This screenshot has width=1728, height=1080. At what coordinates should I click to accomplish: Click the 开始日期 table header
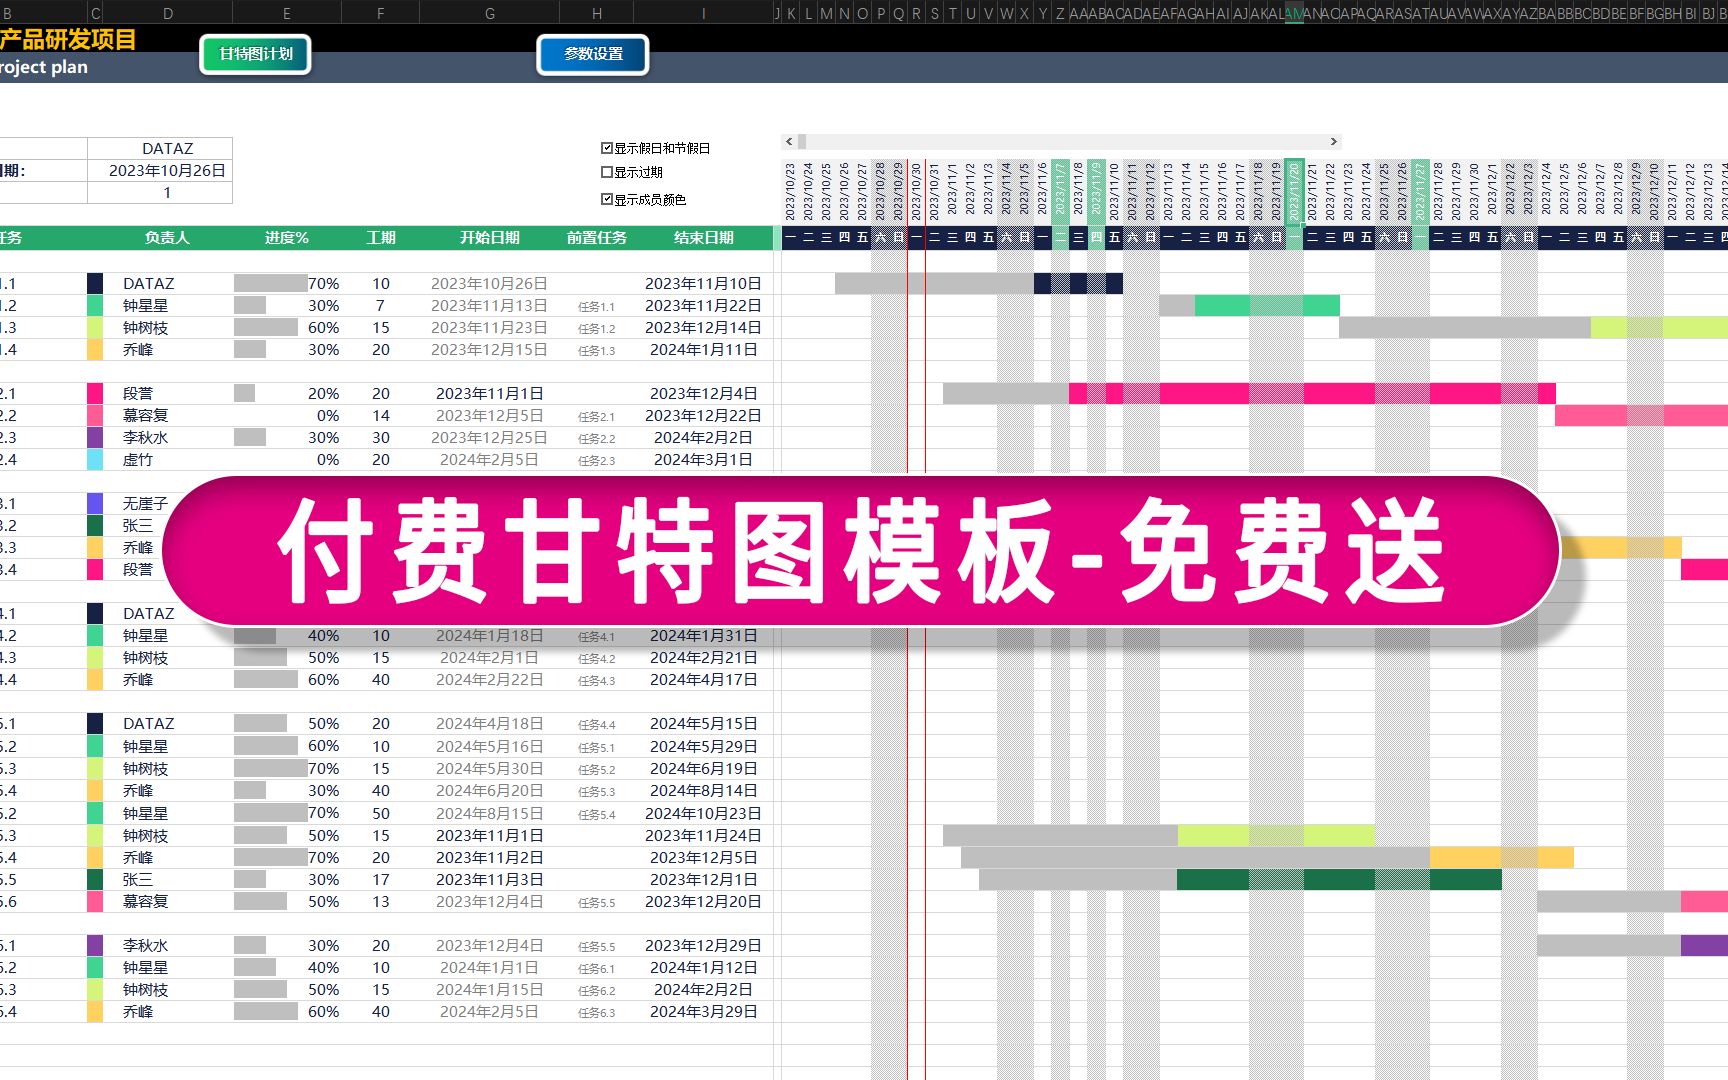[x=490, y=238]
